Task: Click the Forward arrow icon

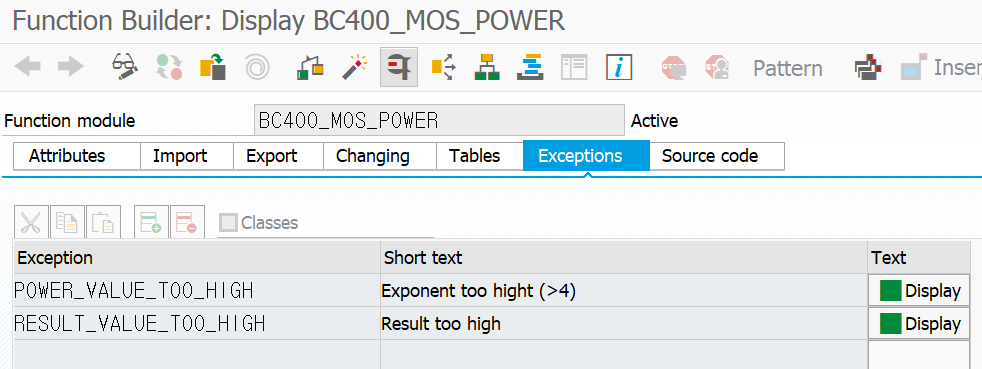Action: (x=70, y=67)
